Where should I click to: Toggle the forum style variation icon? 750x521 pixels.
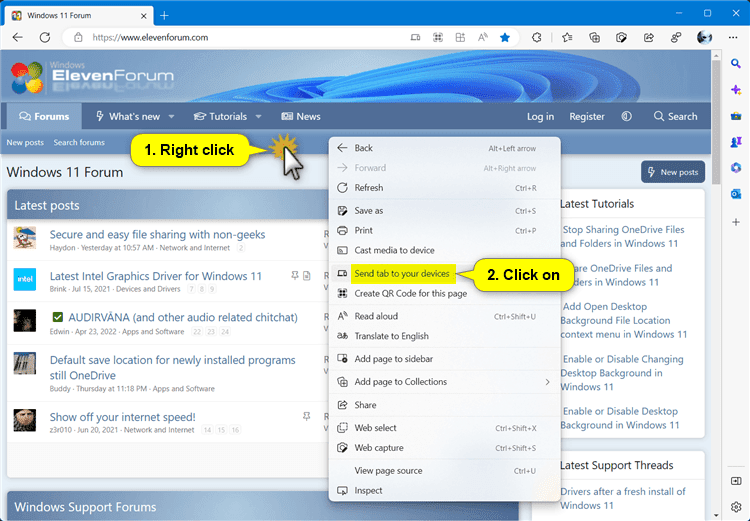[x=626, y=116]
